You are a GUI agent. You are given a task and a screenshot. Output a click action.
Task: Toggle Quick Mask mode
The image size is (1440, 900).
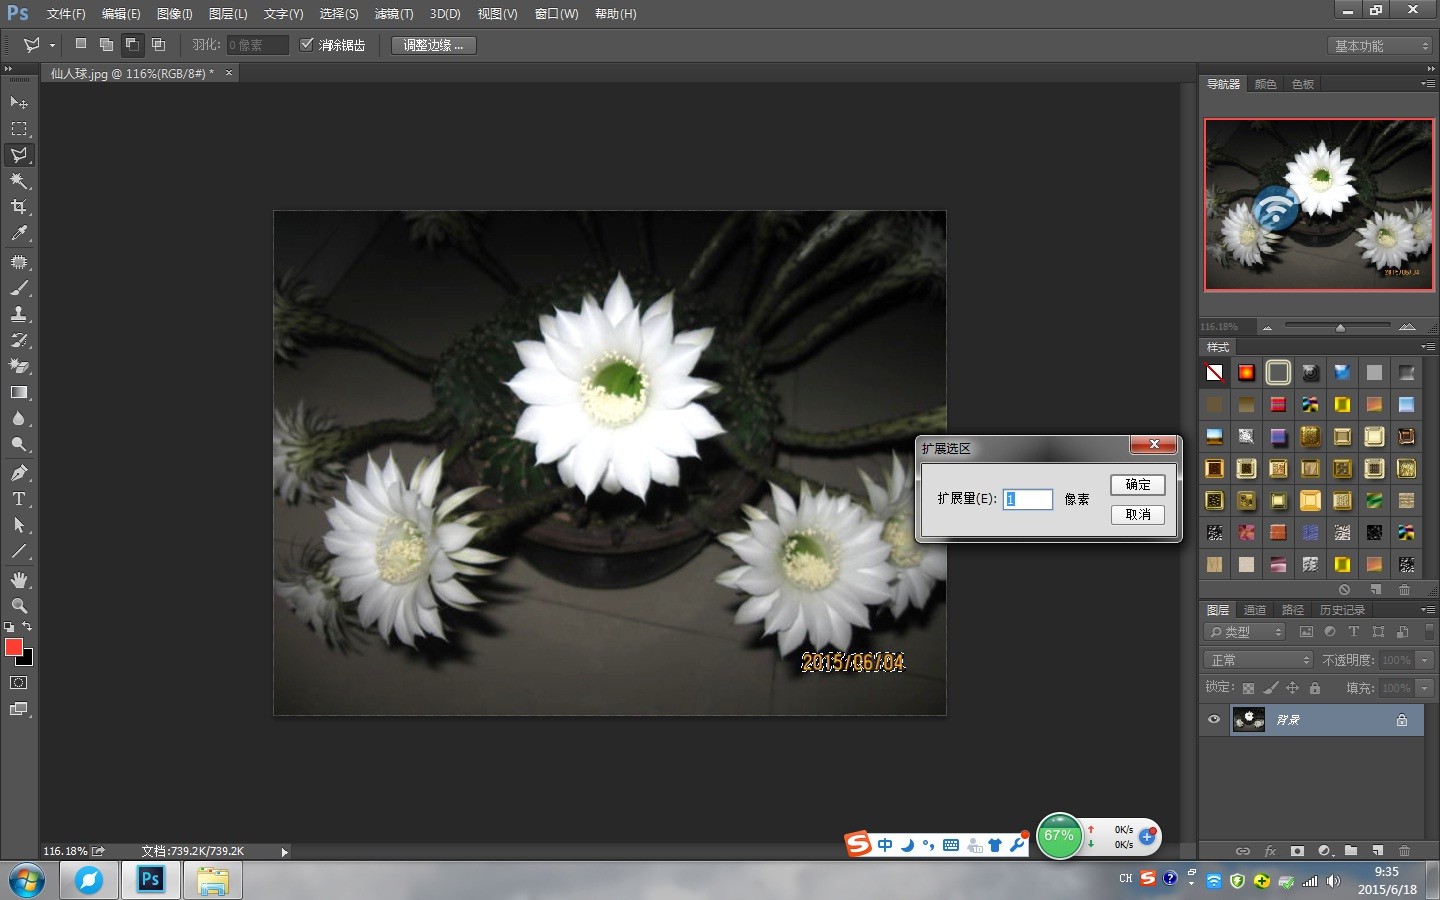click(19, 683)
